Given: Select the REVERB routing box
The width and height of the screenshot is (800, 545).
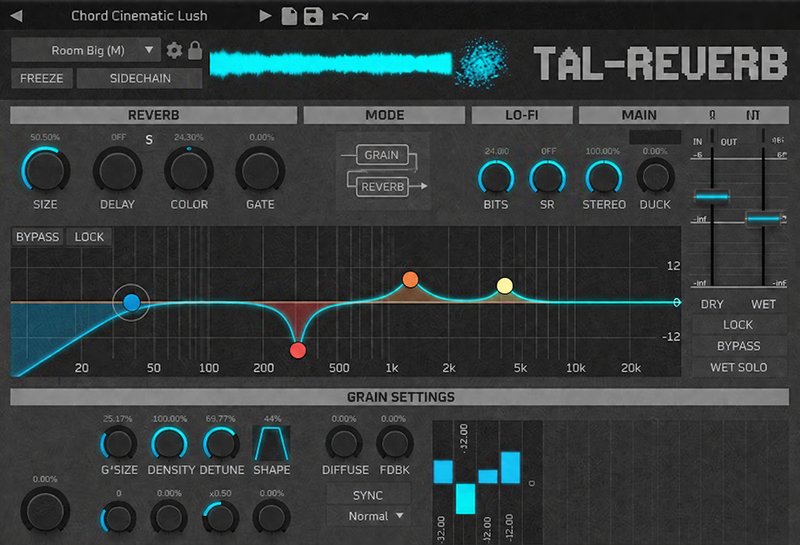Looking at the screenshot, I should coord(383,187).
